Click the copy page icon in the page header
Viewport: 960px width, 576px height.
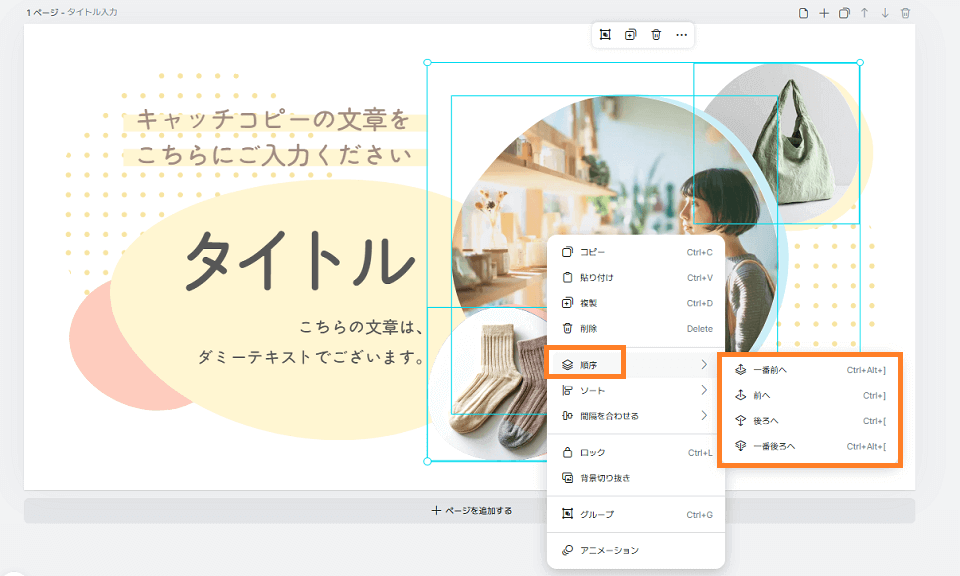tap(844, 13)
